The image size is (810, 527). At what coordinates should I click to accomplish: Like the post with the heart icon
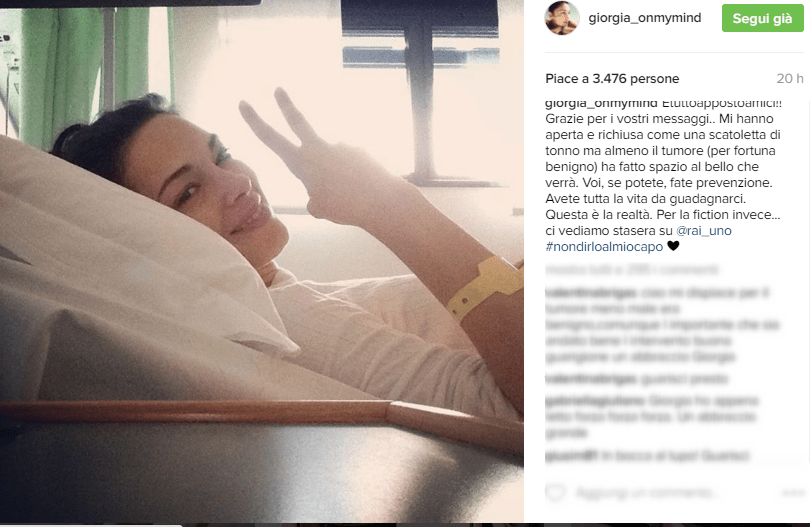point(555,492)
